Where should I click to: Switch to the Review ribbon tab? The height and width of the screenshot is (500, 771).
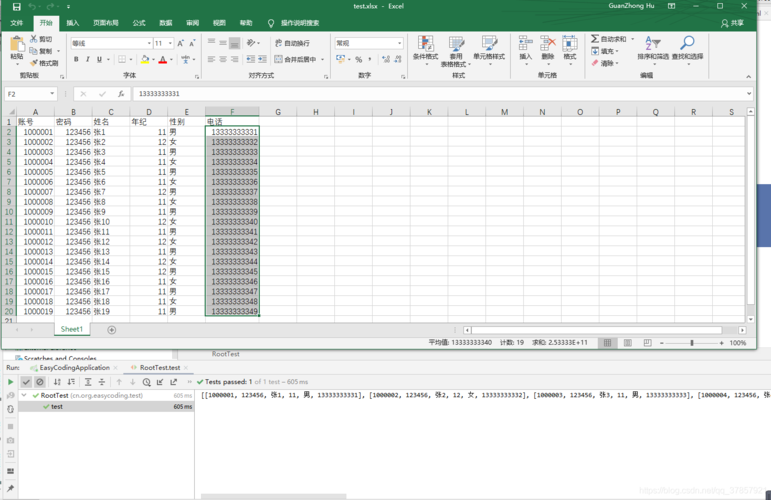point(193,23)
